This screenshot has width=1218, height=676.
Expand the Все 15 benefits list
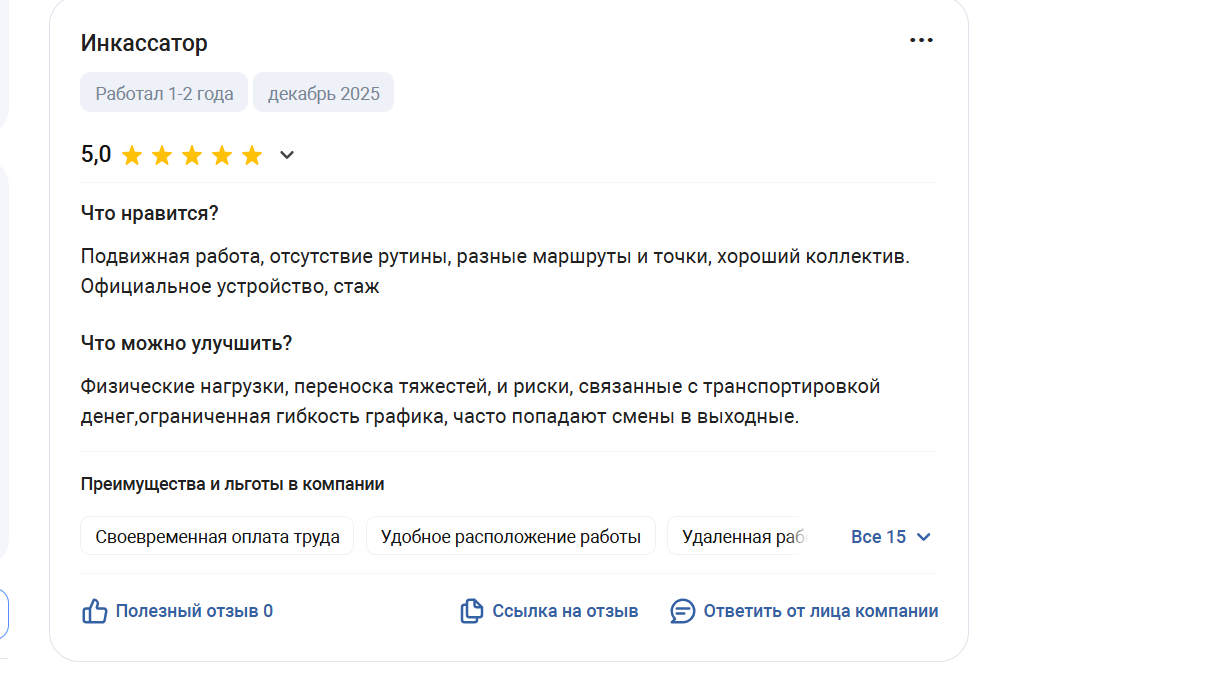tap(890, 537)
